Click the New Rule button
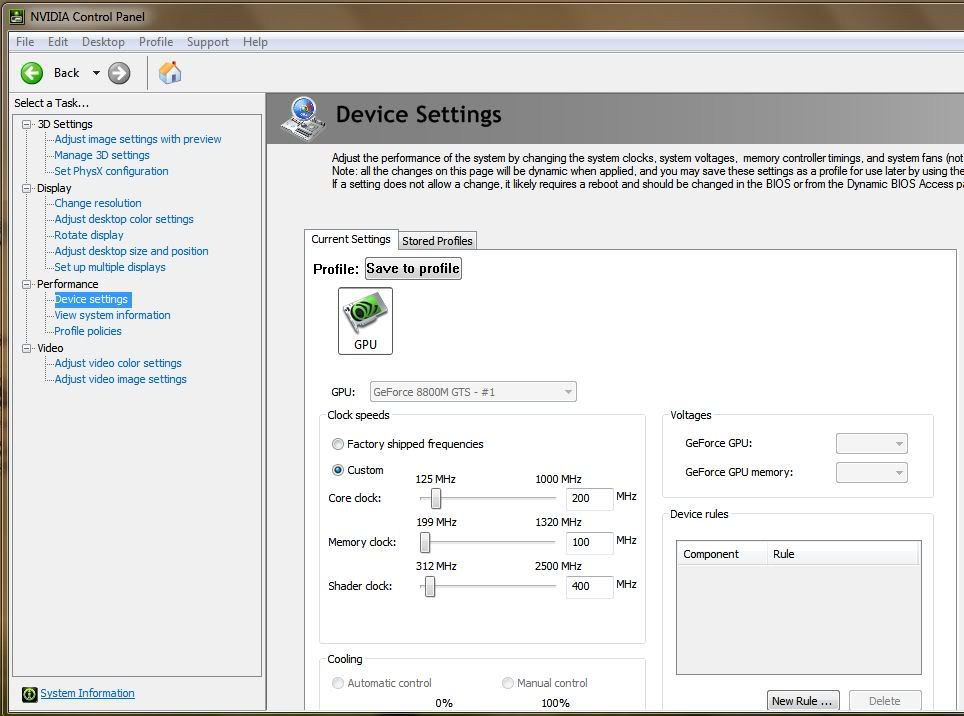 click(x=803, y=701)
